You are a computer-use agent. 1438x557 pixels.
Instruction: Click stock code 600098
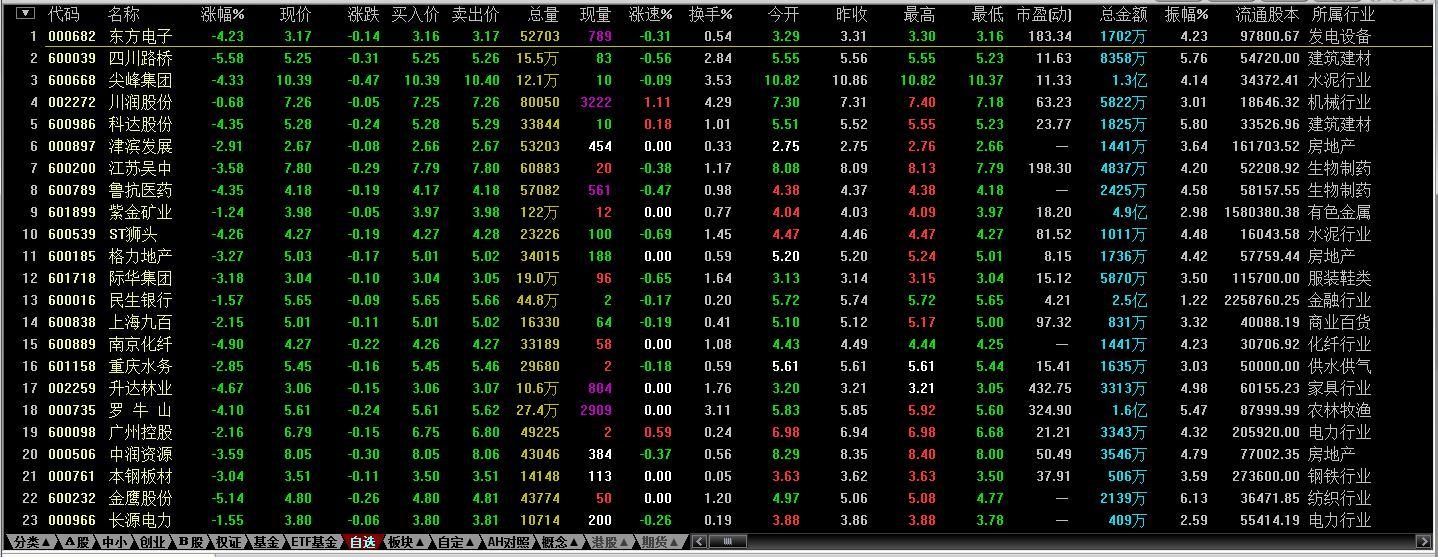72,432
